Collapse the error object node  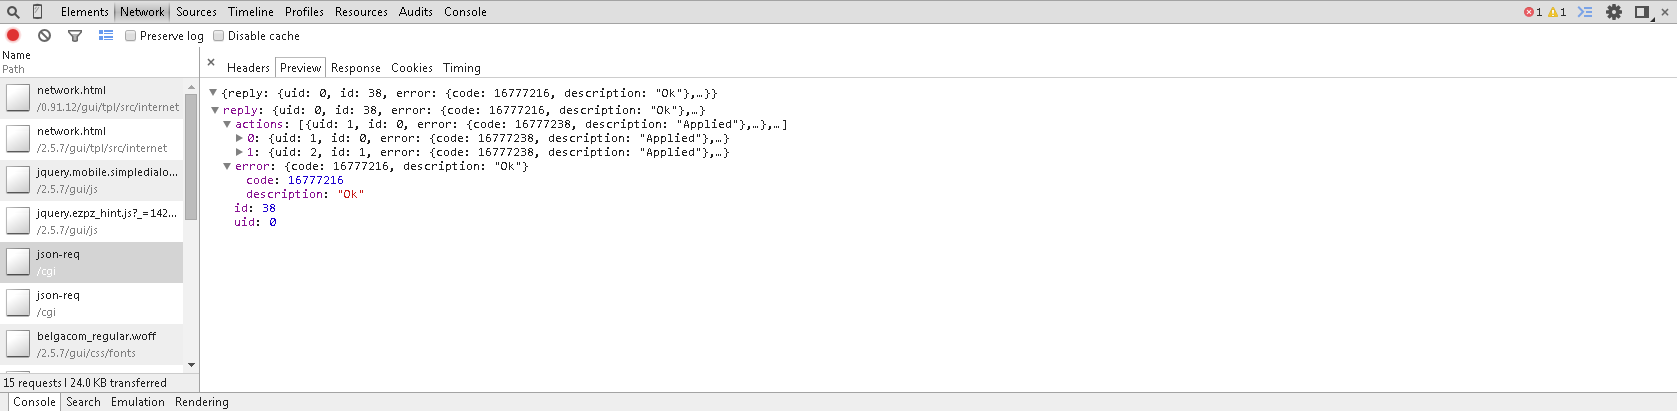[x=227, y=166]
